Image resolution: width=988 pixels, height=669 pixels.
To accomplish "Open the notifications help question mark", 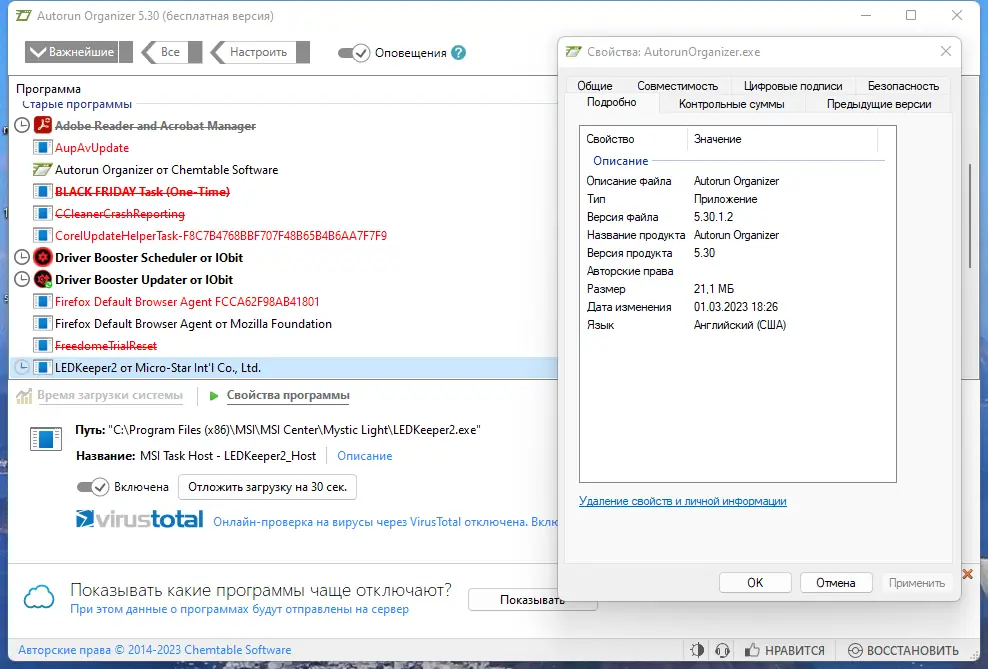I will point(459,53).
